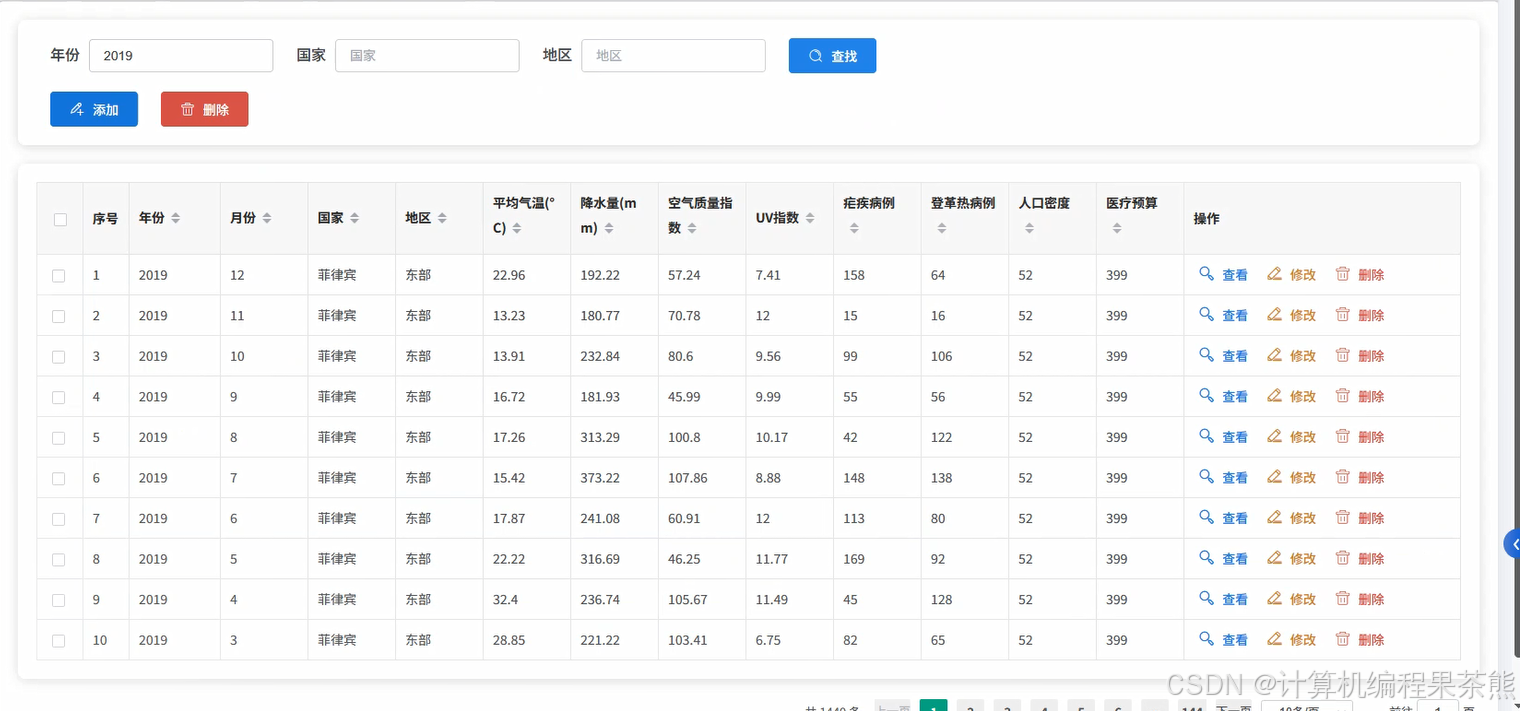Toggle the select-all checkbox in table header
Image resolution: width=1520 pixels, height=711 pixels.
click(x=60, y=219)
